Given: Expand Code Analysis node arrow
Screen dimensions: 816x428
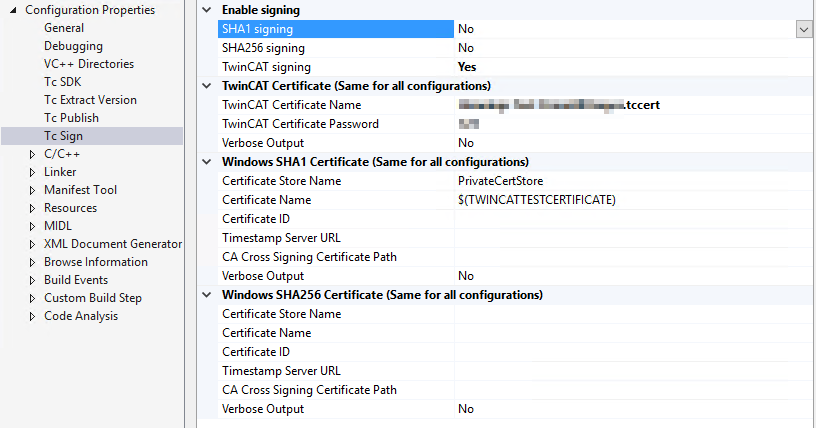Looking at the screenshot, I should click(x=32, y=316).
